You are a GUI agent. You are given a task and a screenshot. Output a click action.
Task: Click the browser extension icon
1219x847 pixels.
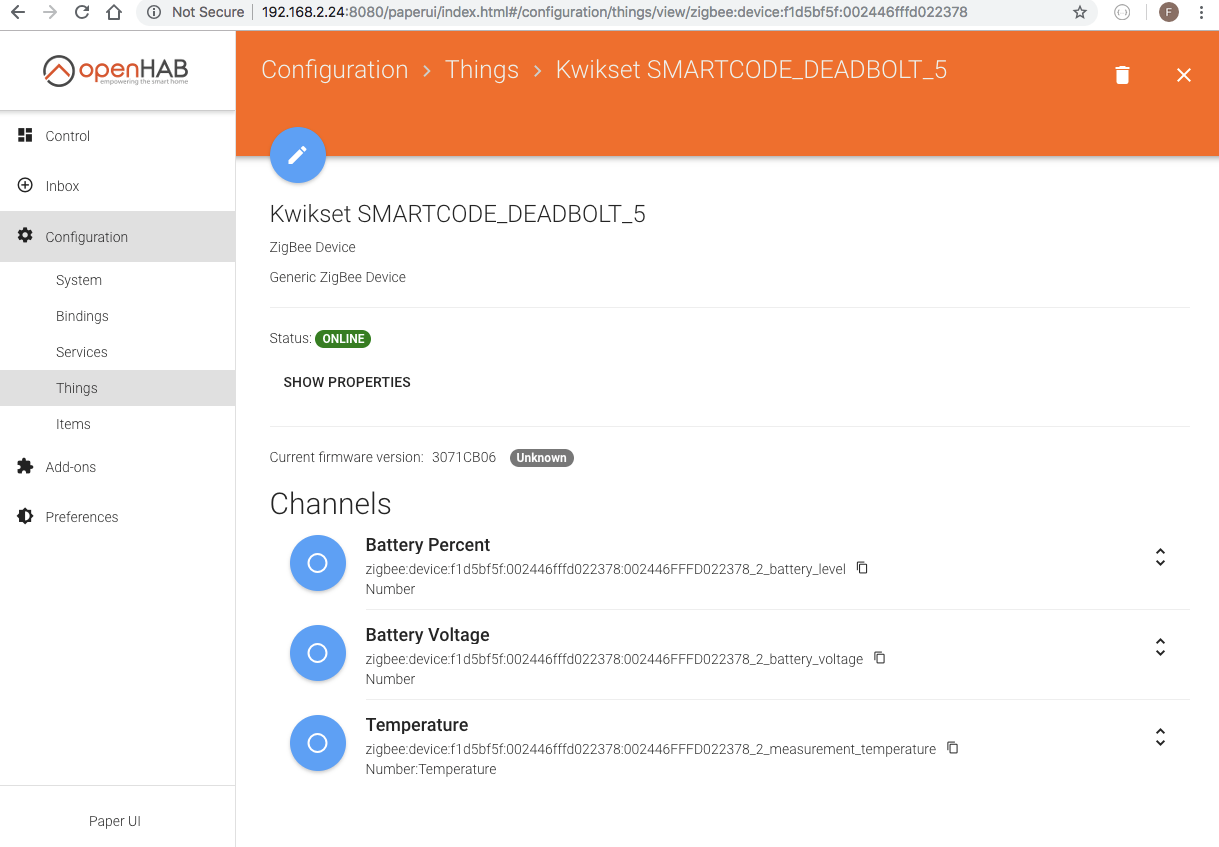(x=1122, y=12)
